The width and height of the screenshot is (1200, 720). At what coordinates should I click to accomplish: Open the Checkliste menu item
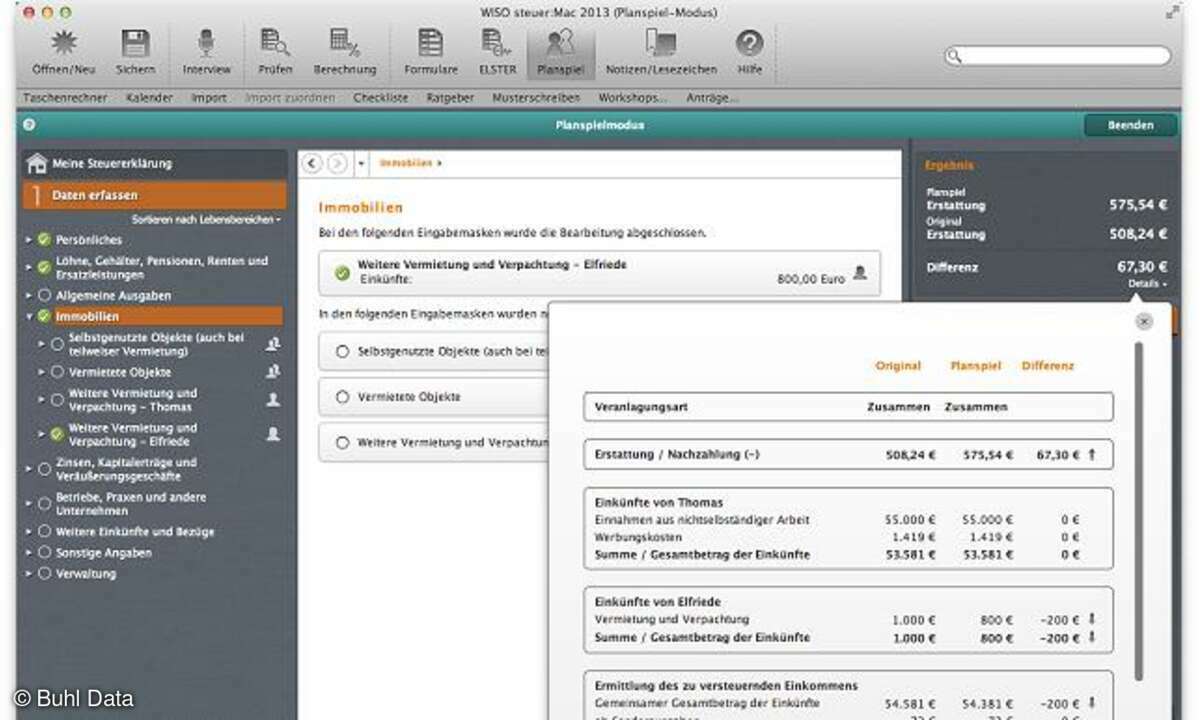[381, 98]
